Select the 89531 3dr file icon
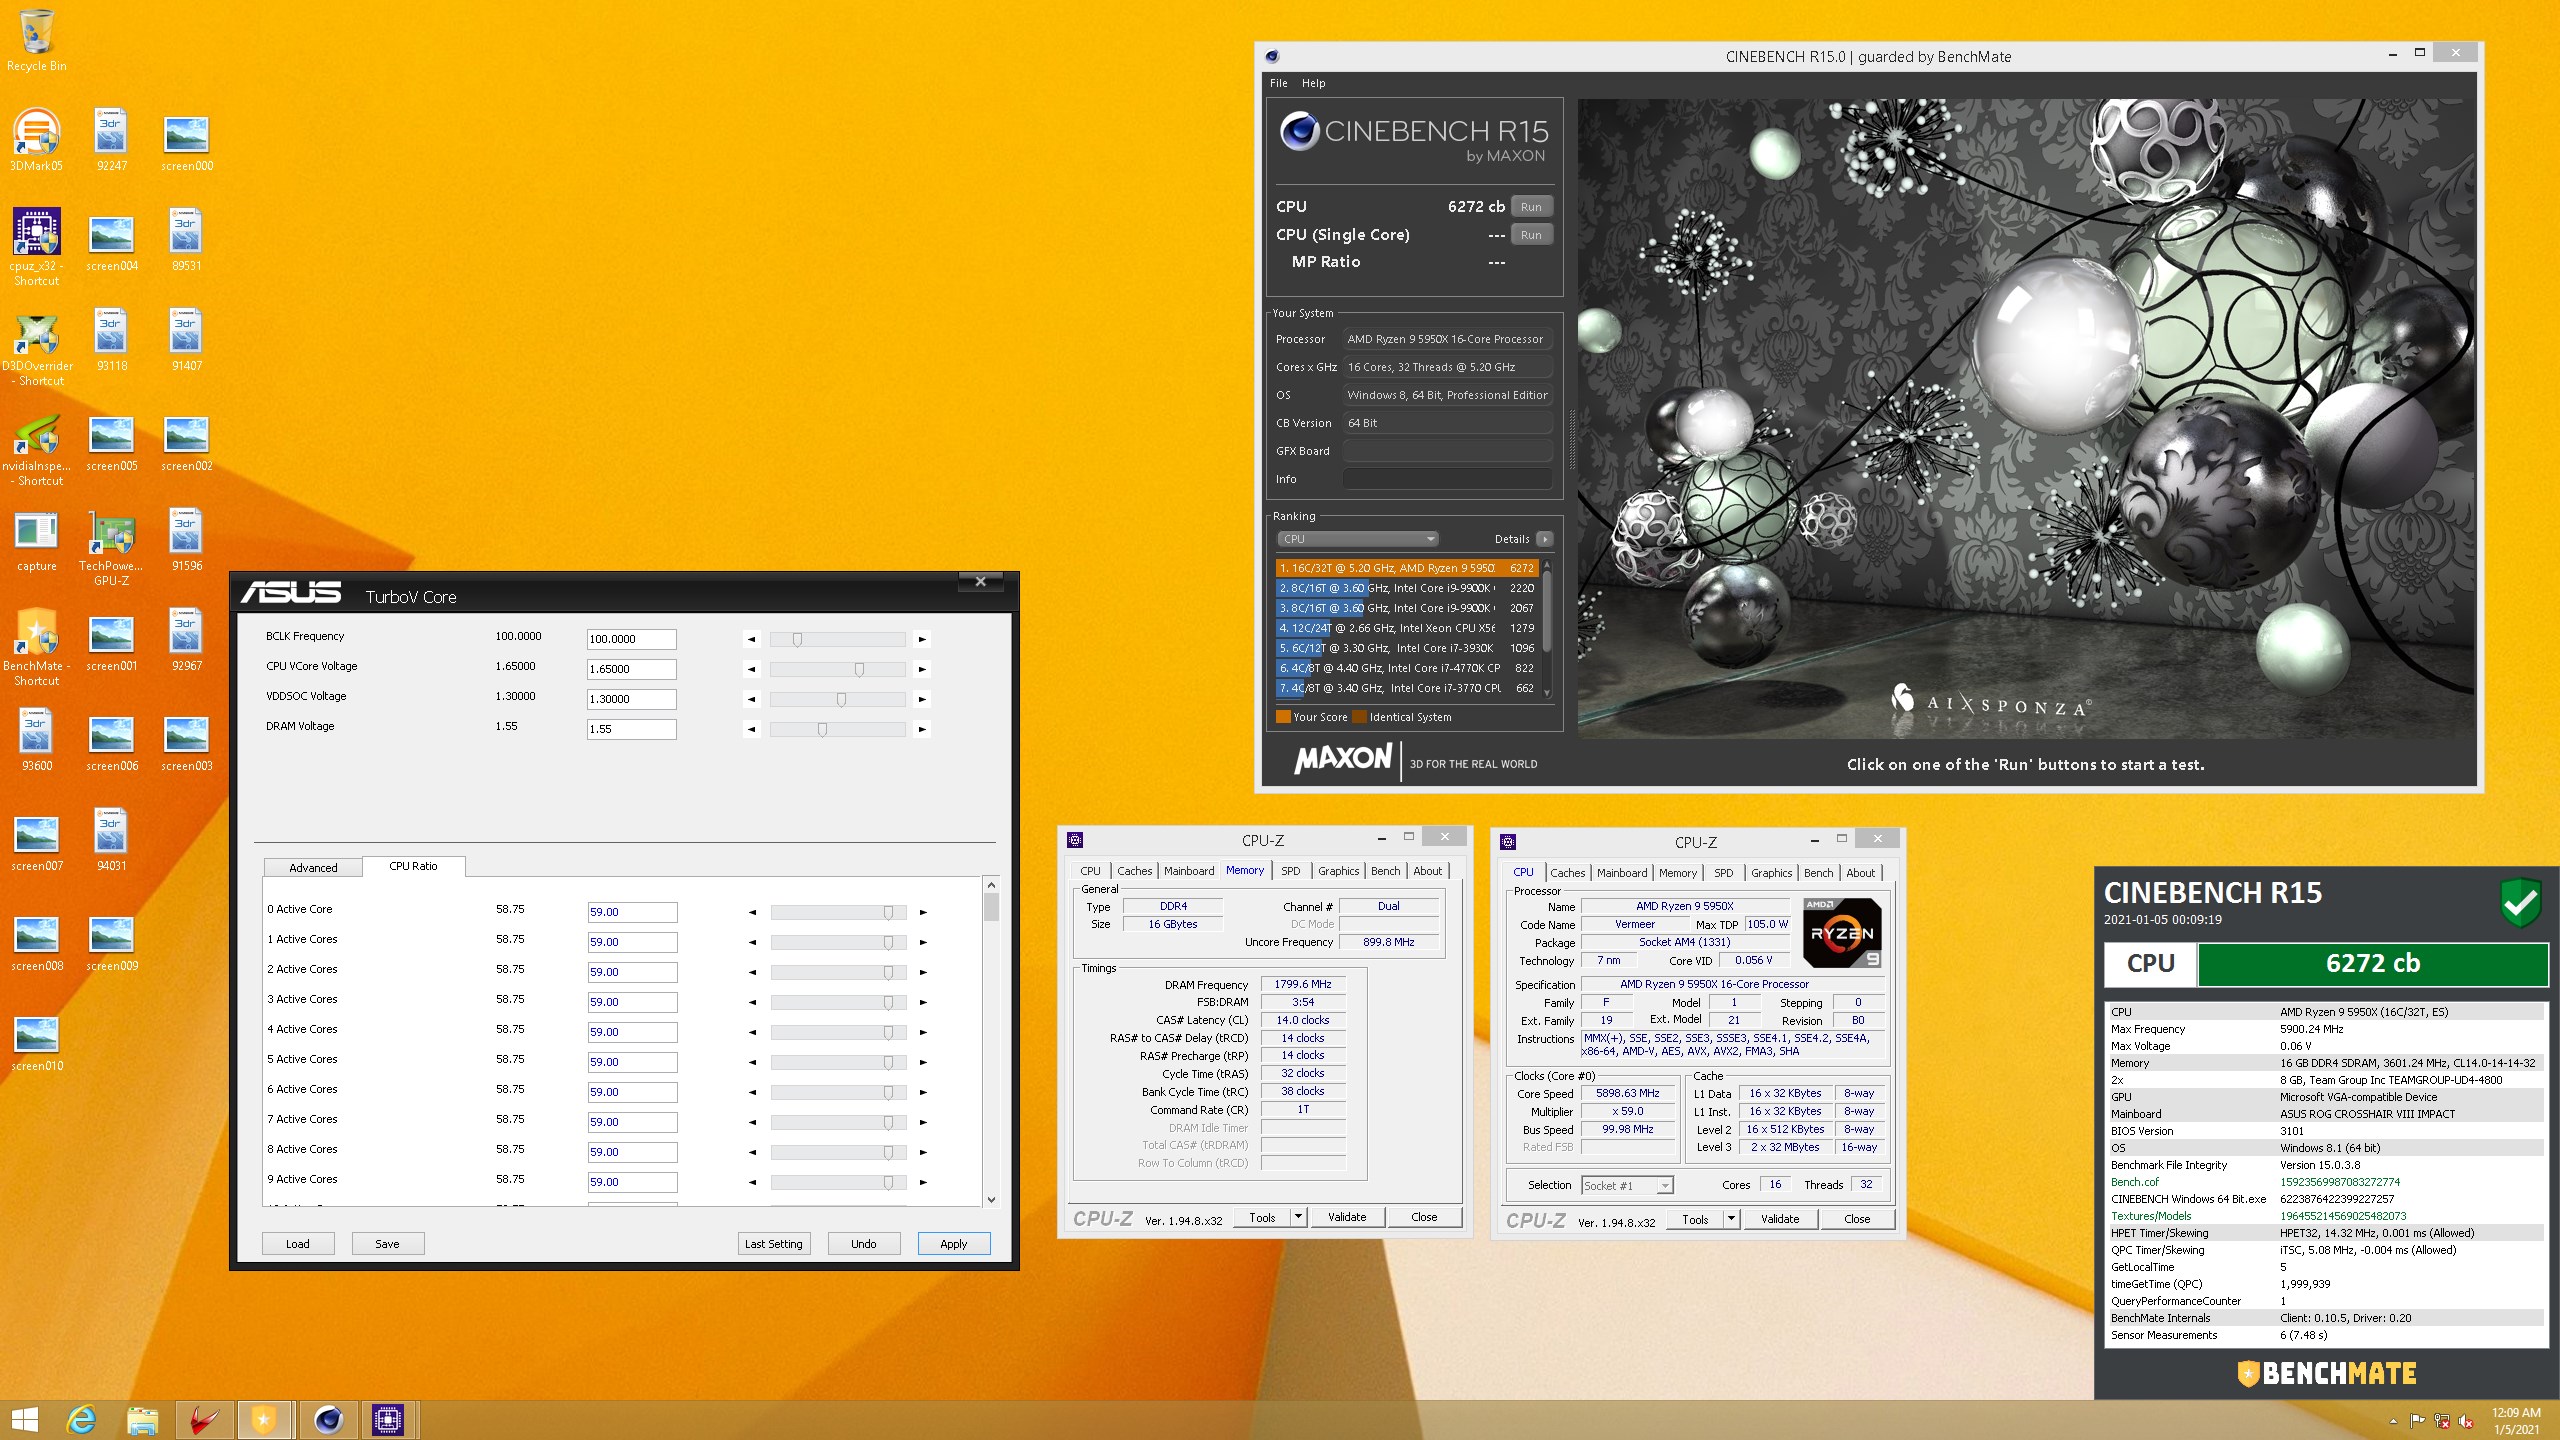 coord(187,240)
